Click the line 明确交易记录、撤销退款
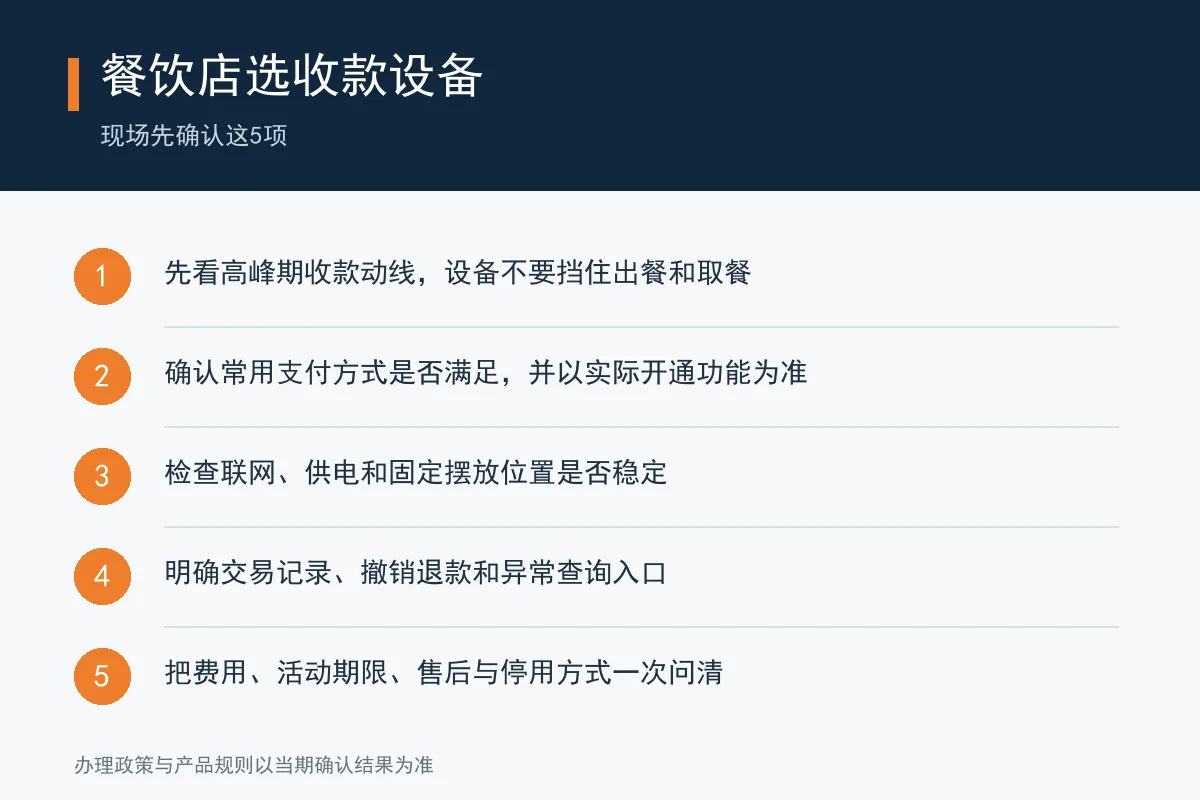Image resolution: width=1200 pixels, height=800 pixels. click(416, 573)
